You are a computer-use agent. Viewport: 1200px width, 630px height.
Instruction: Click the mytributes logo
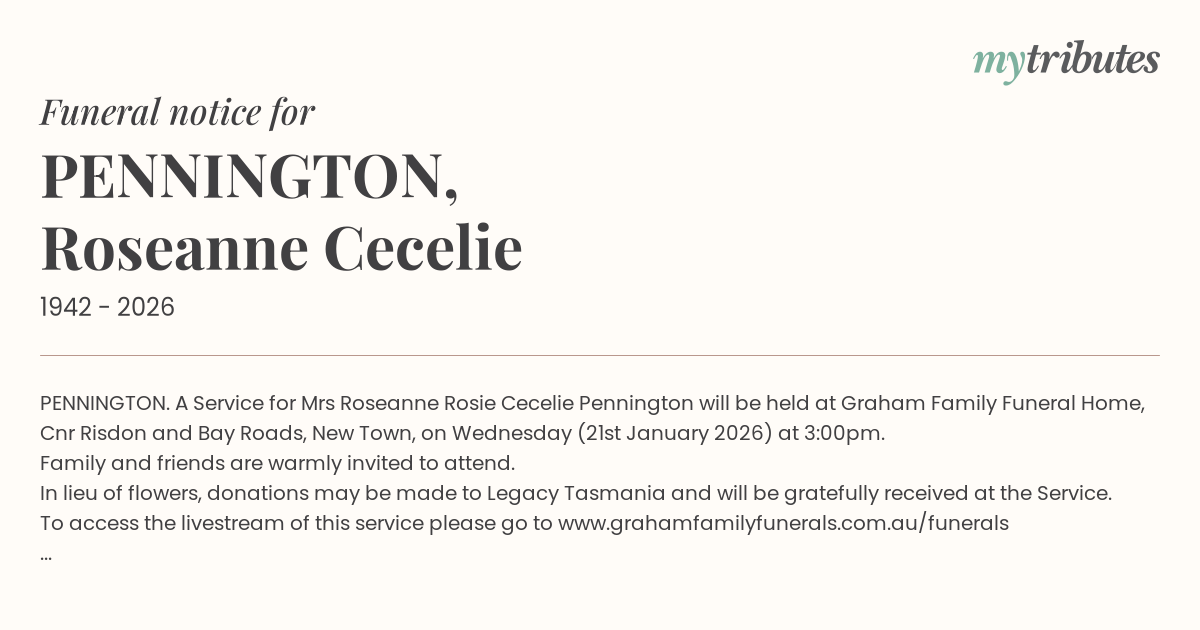[x=1066, y=61]
